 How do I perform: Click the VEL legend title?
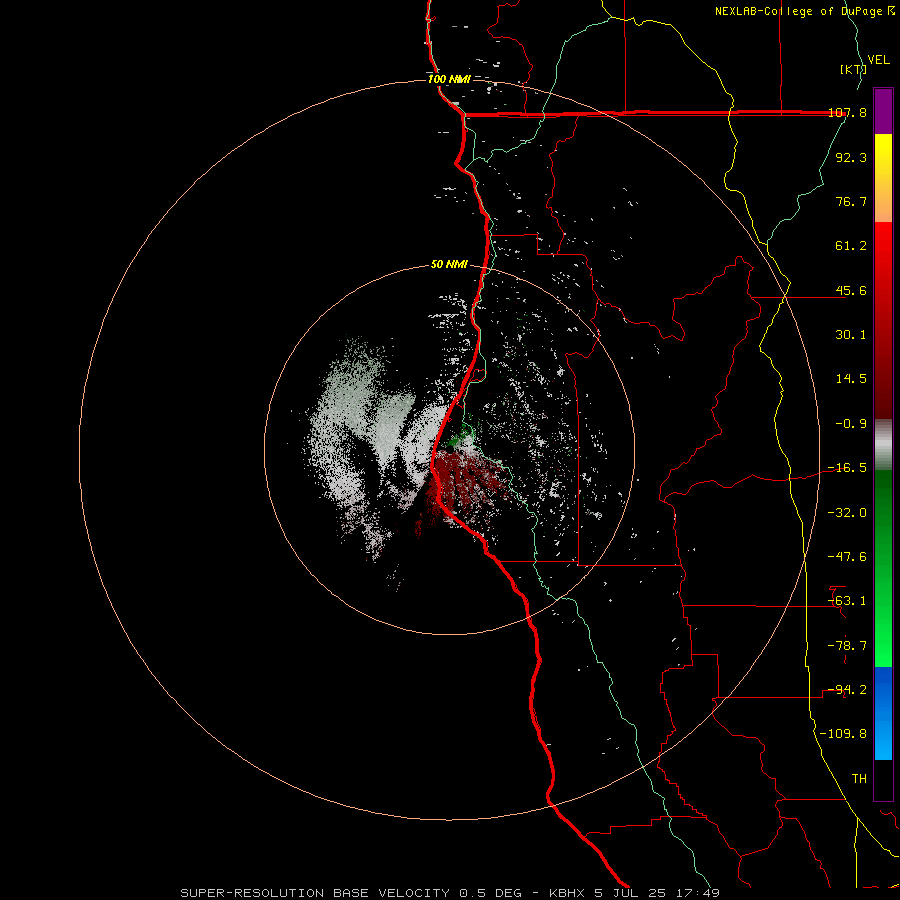click(878, 60)
